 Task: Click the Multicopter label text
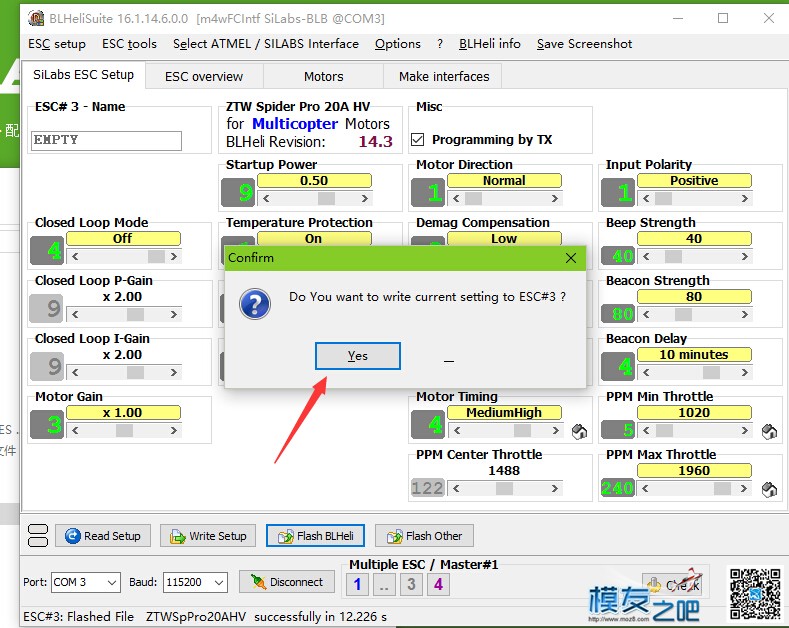coord(295,124)
